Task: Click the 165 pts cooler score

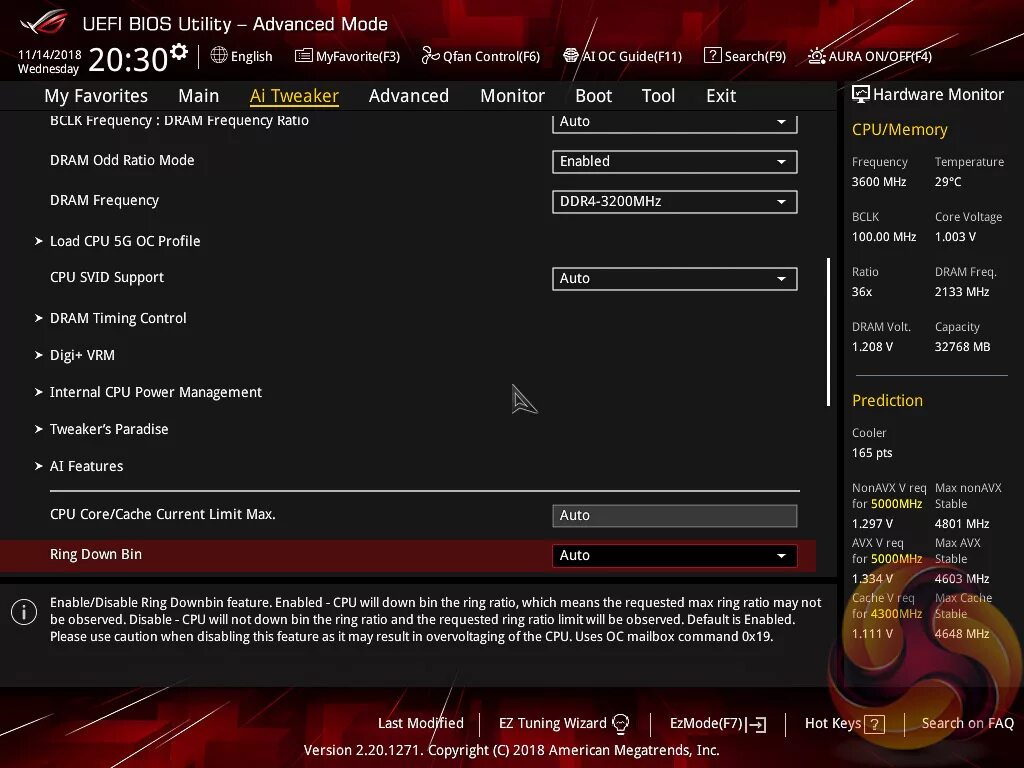Action: [x=872, y=453]
